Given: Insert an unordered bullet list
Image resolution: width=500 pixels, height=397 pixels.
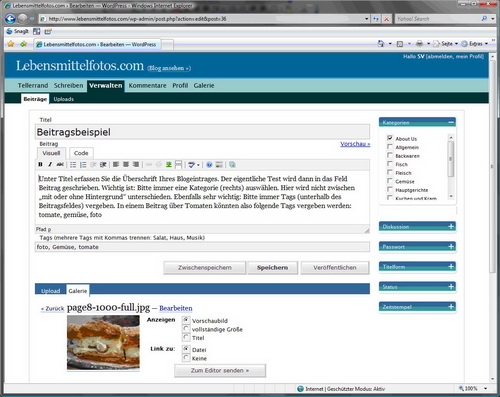Looking at the screenshot, I should pos(73,165).
